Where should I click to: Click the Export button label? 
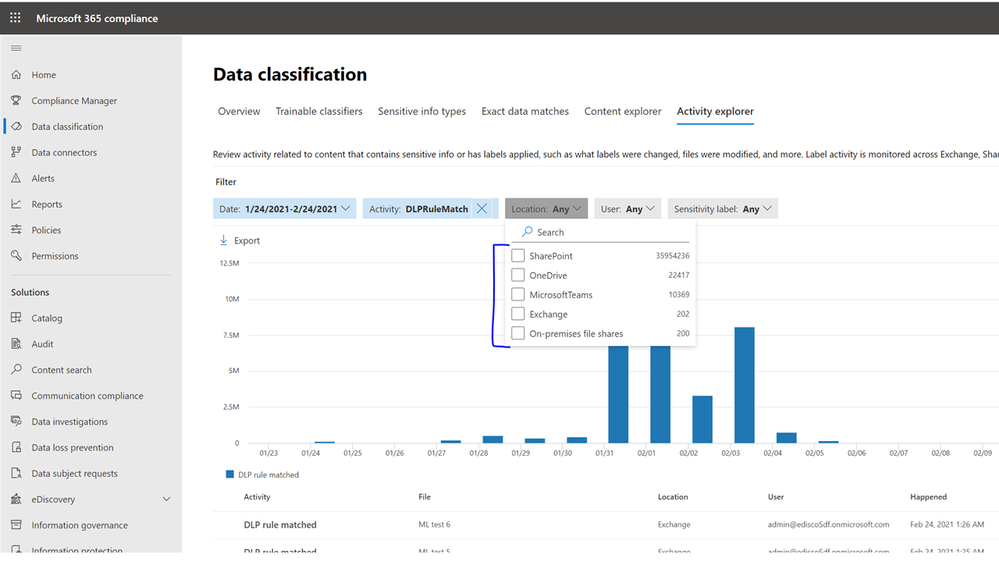tap(247, 240)
